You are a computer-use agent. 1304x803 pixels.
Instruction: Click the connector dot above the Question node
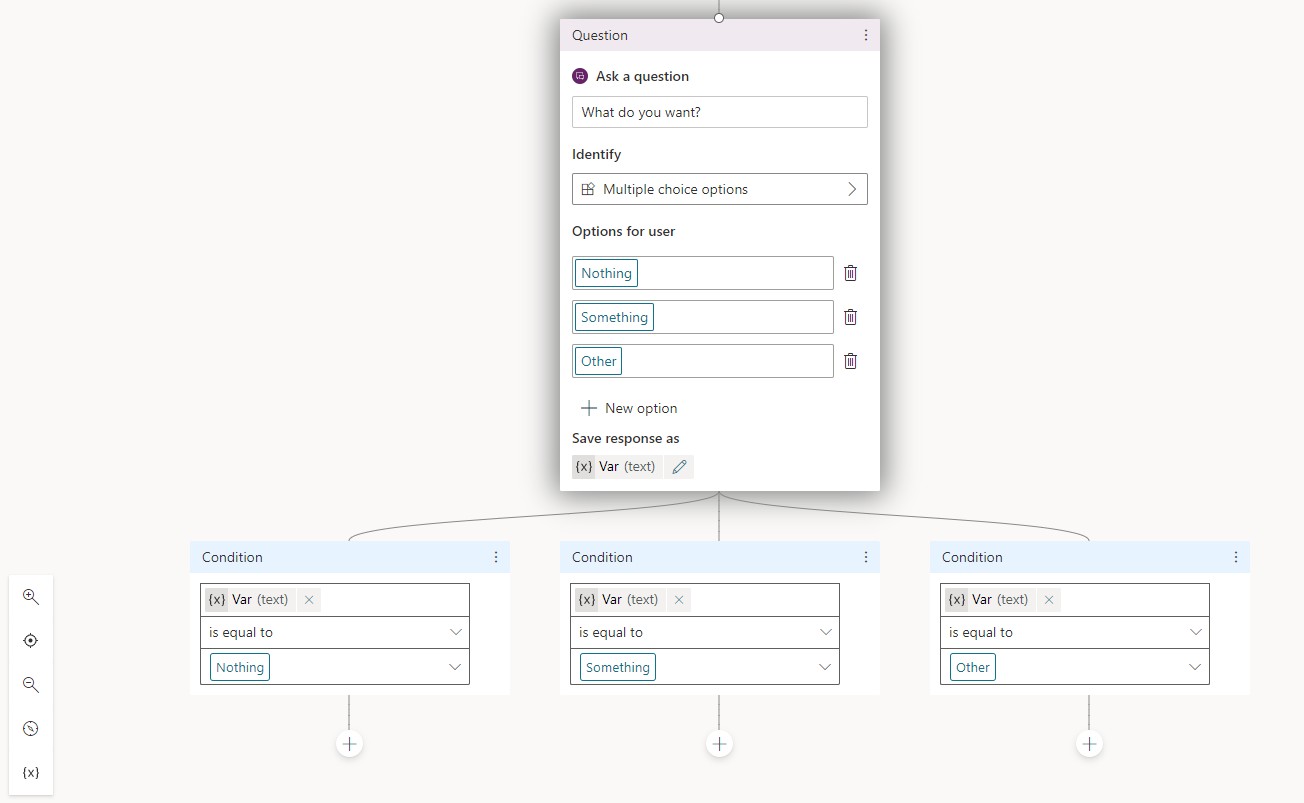pos(719,18)
